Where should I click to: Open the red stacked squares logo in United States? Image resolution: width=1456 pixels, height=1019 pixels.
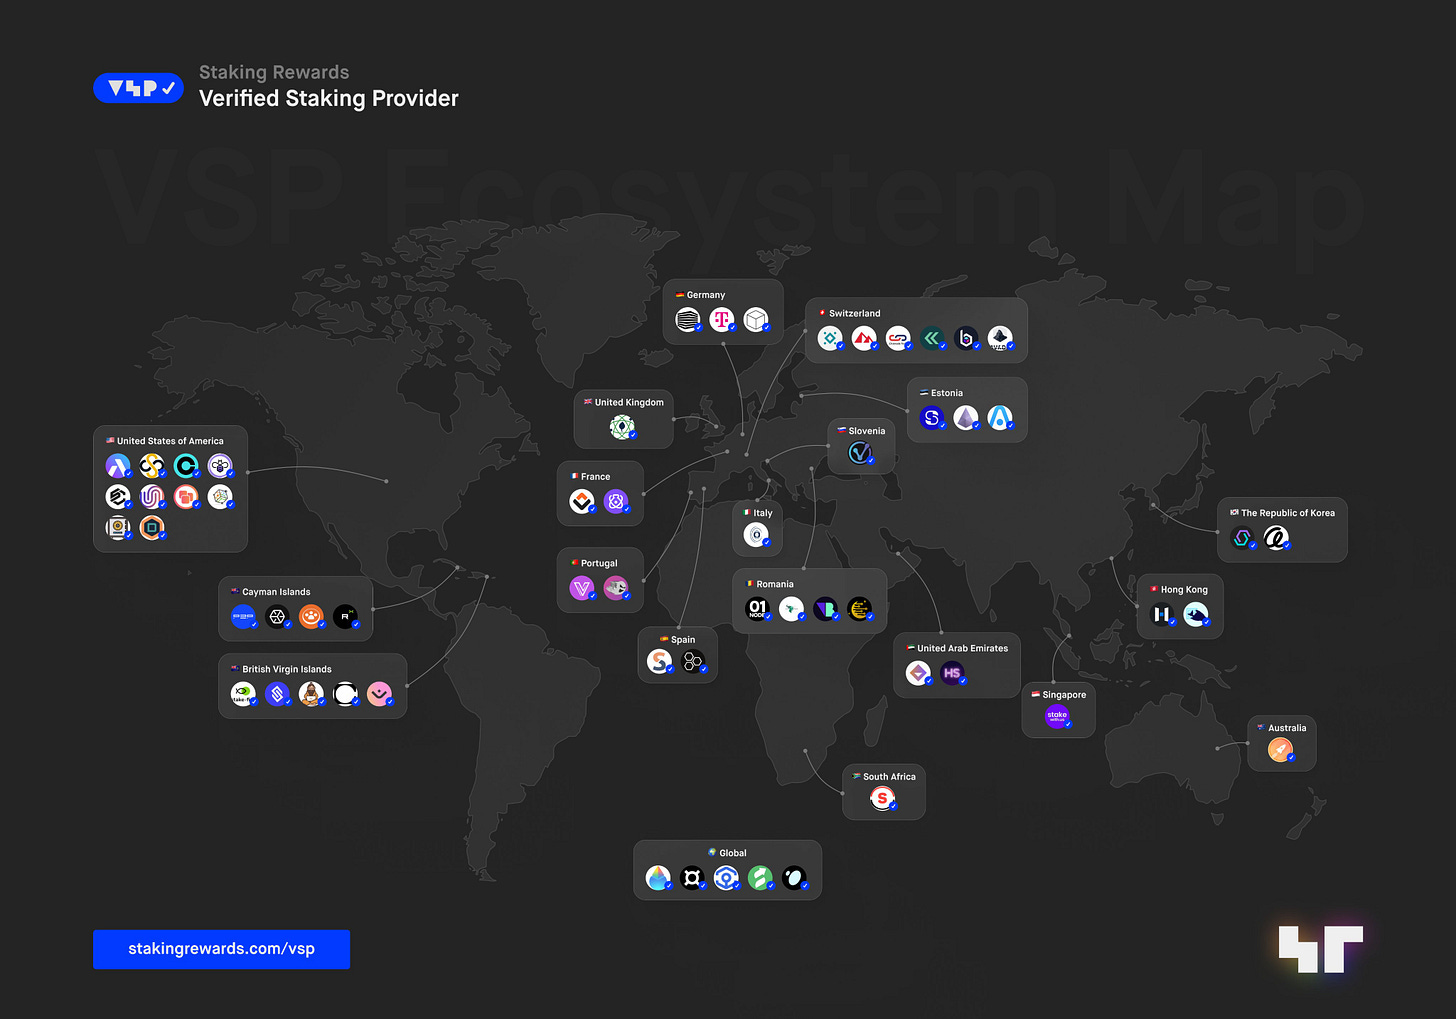click(186, 497)
